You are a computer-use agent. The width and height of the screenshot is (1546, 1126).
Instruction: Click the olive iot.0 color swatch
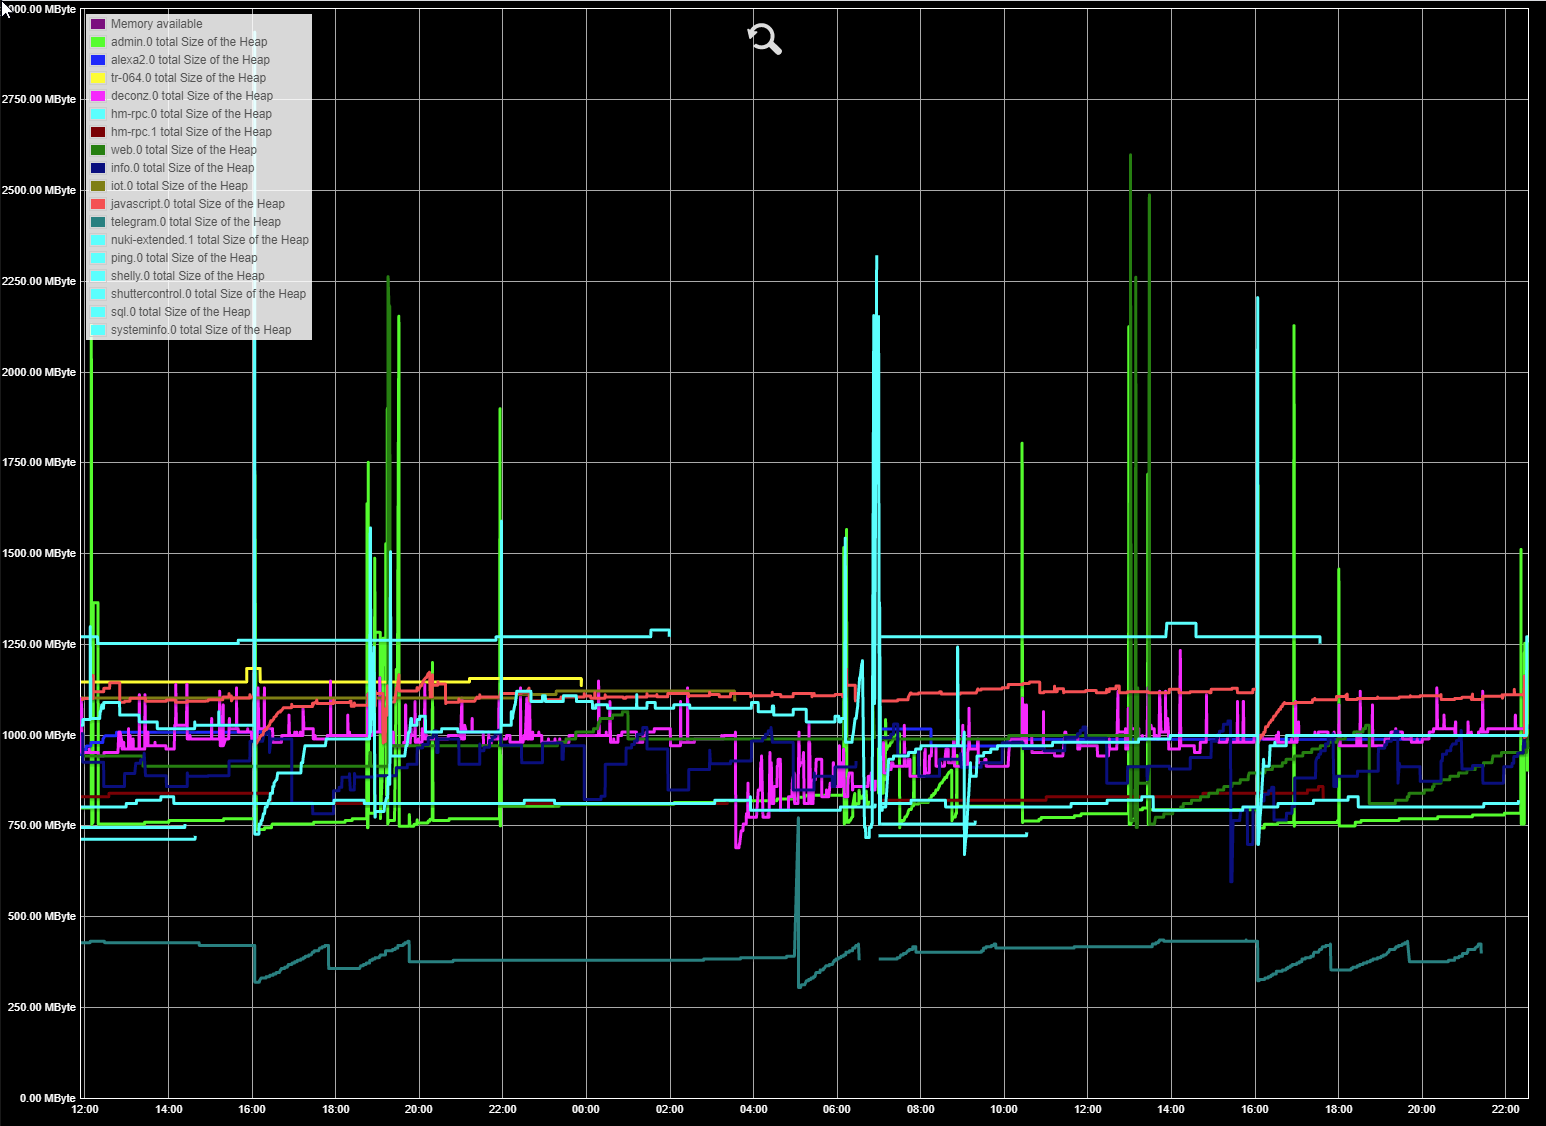tap(98, 186)
